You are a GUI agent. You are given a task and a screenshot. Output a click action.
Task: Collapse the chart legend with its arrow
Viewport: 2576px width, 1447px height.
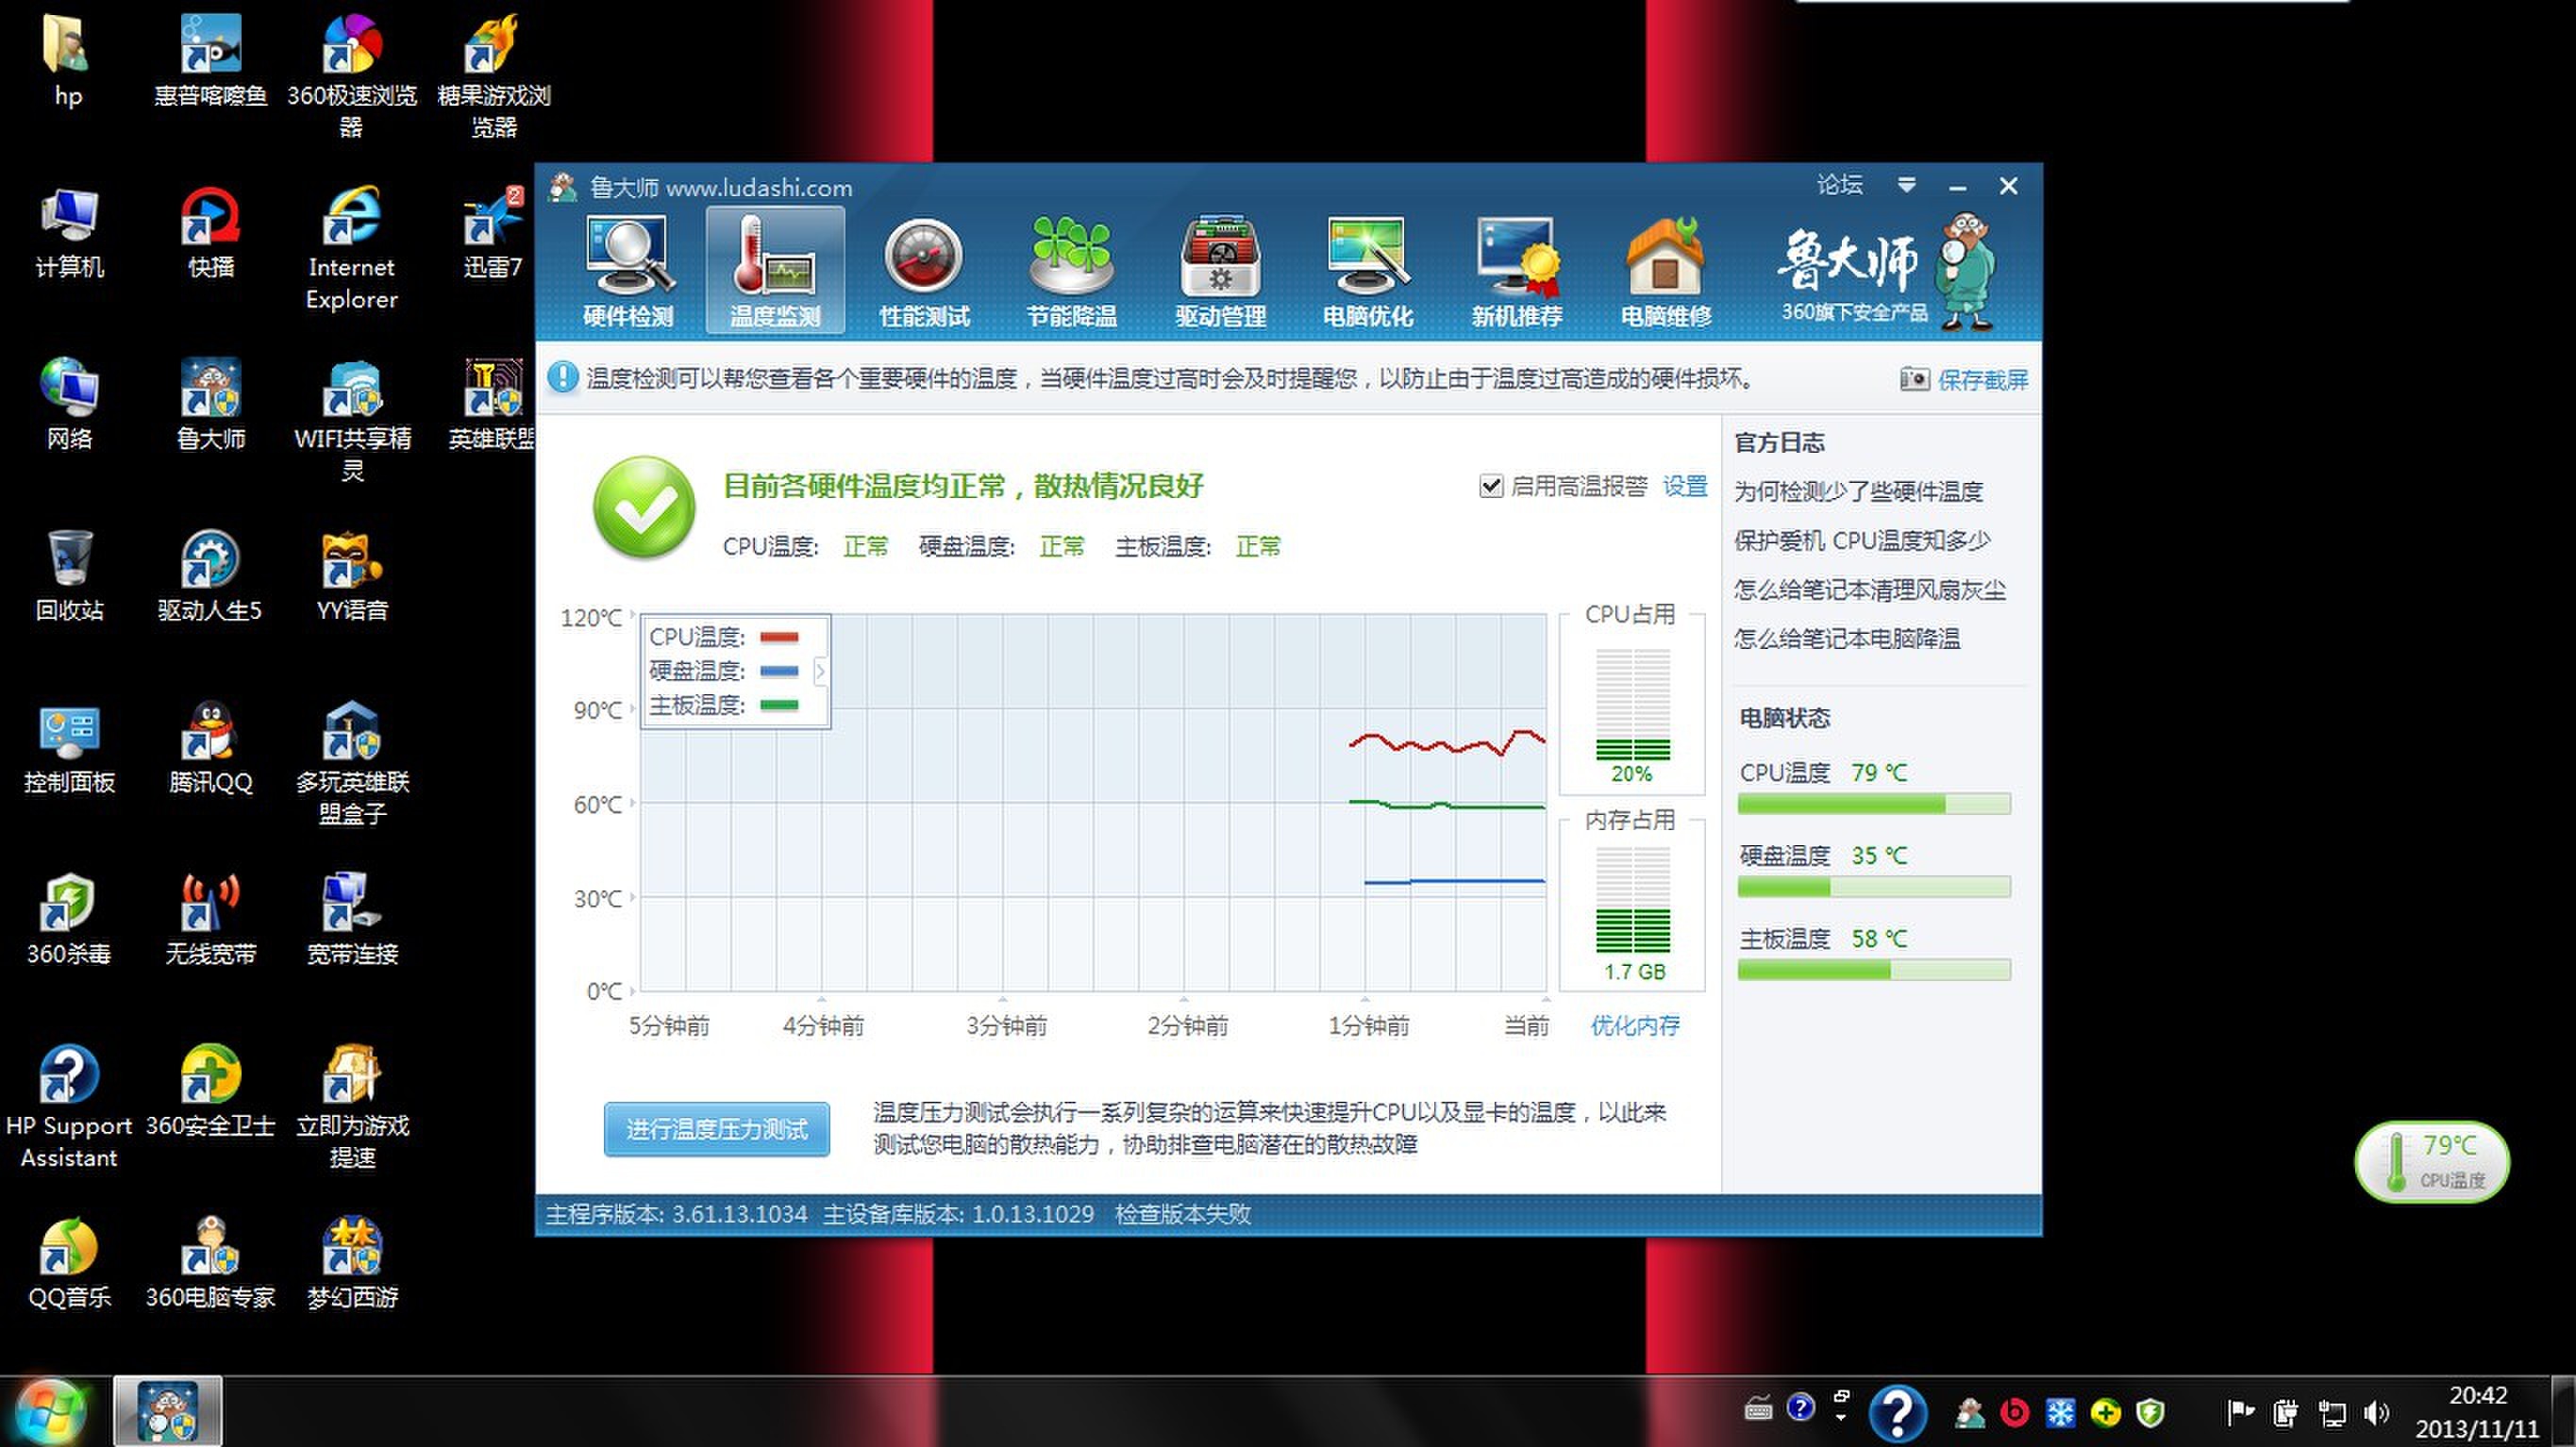point(820,671)
